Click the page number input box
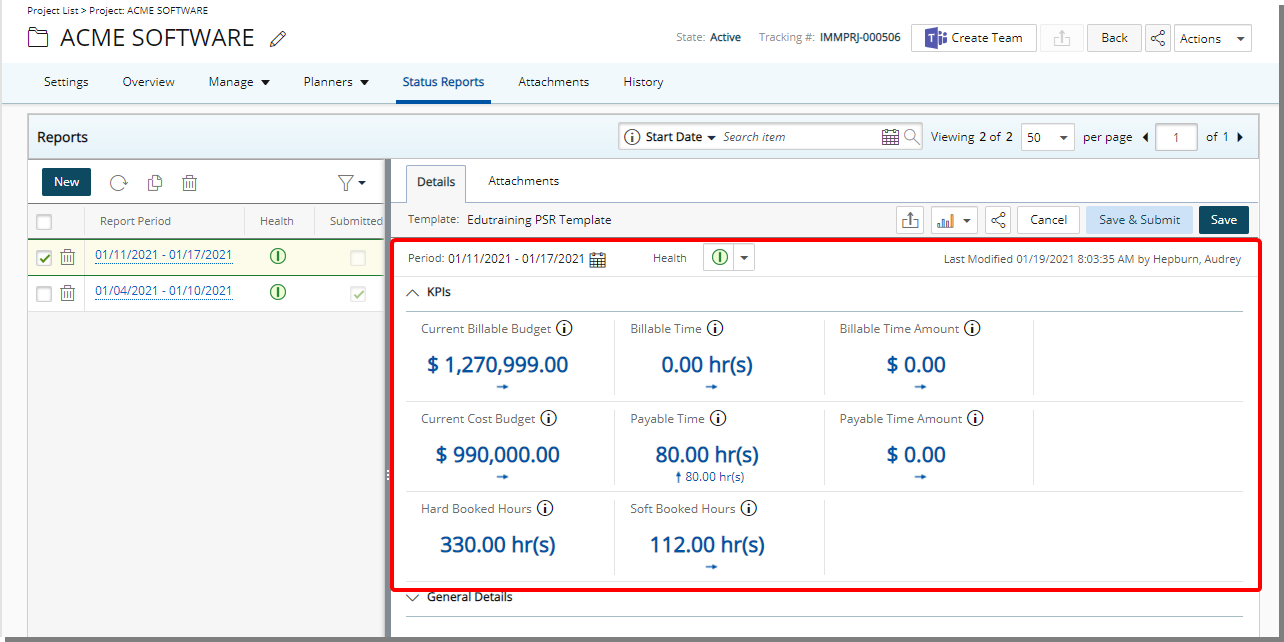 1176,137
